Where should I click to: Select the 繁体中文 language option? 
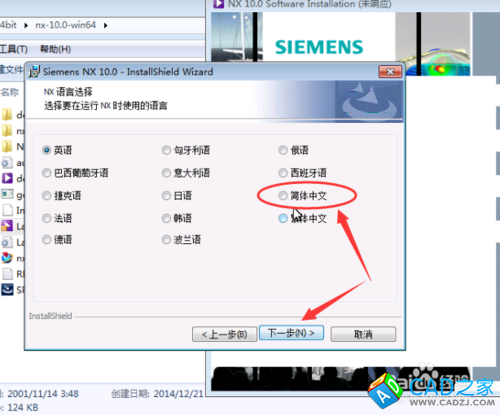click(x=283, y=218)
